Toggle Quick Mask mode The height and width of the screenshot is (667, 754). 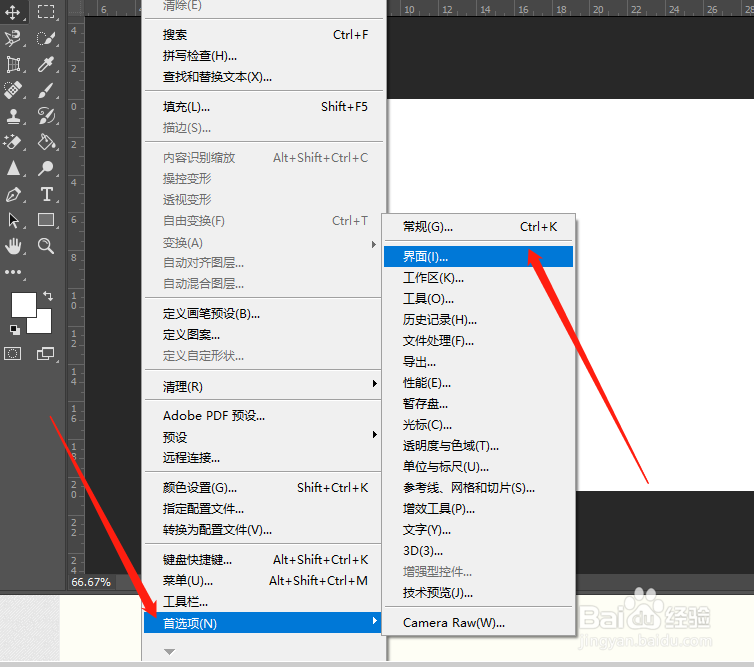click(13, 354)
